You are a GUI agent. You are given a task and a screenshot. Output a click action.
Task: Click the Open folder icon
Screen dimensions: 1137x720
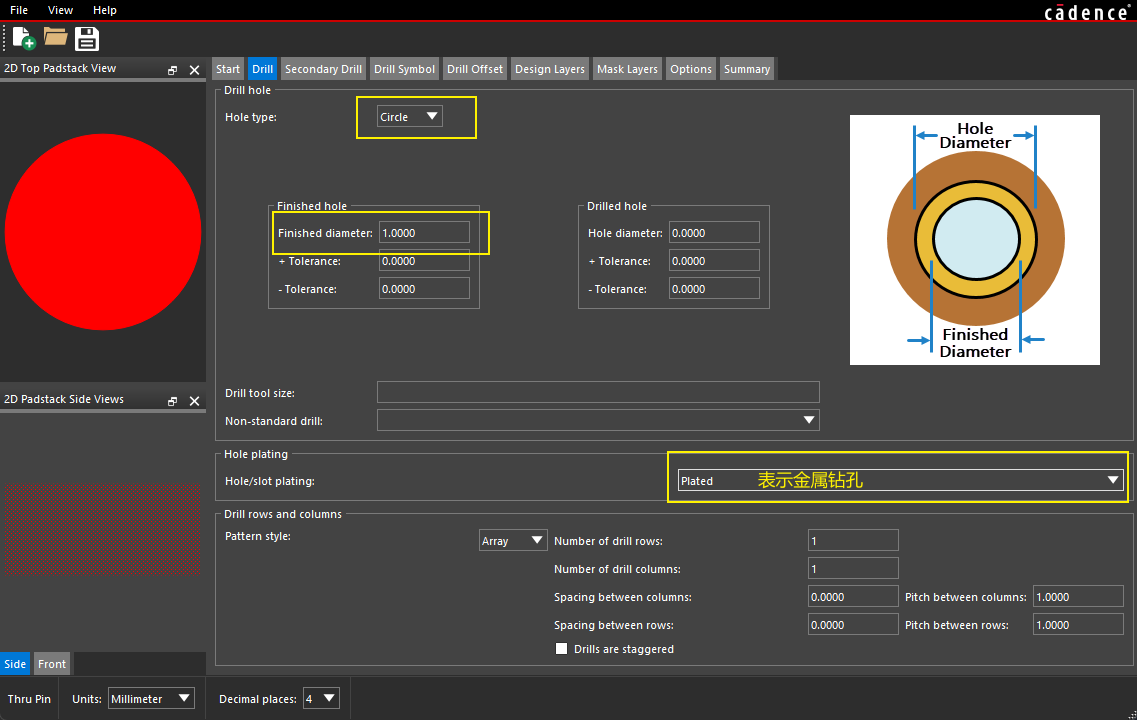click(55, 39)
